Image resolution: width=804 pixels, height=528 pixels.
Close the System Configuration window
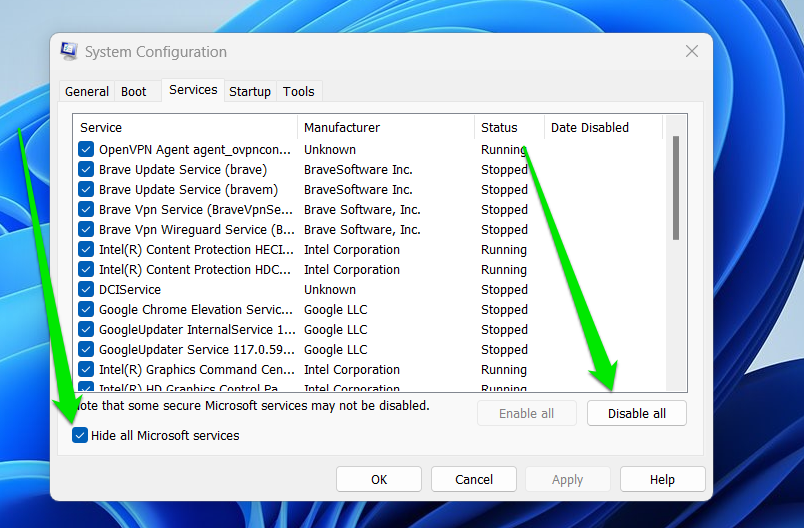click(691, 51)
